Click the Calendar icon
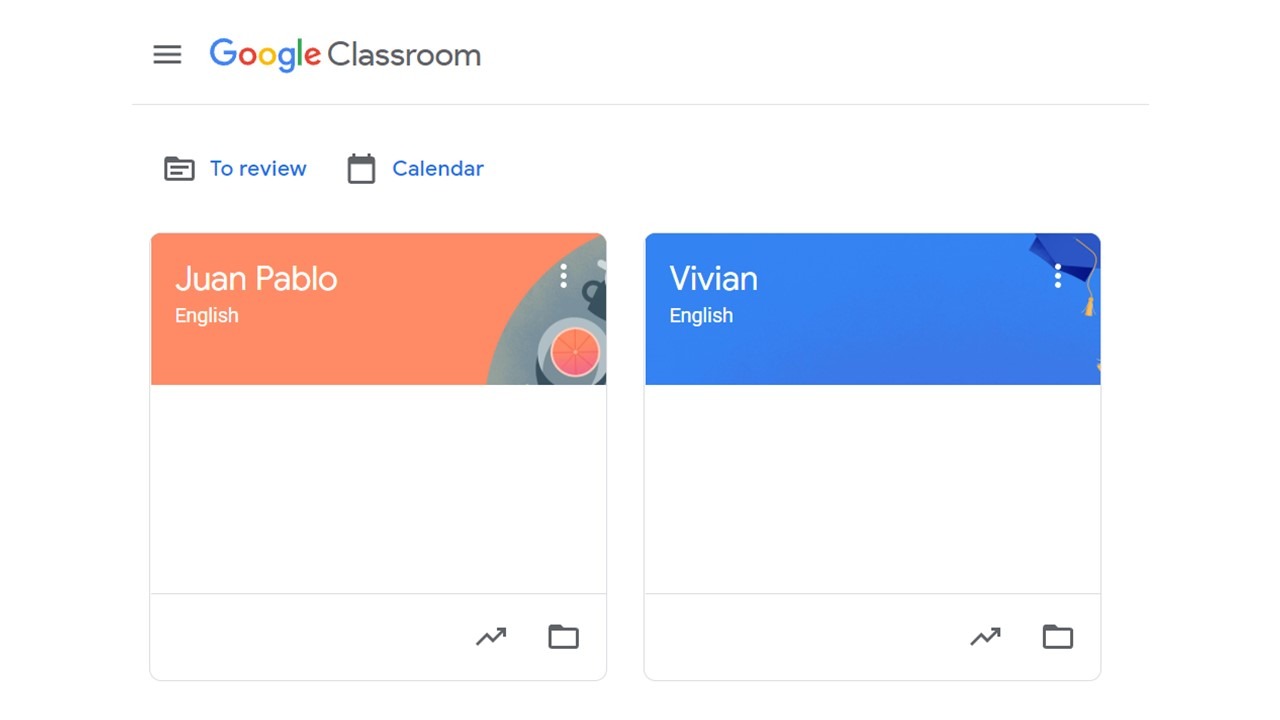The width and height of the screenshot is (1280, 720). pyautogui.click(x=361, y=169)
